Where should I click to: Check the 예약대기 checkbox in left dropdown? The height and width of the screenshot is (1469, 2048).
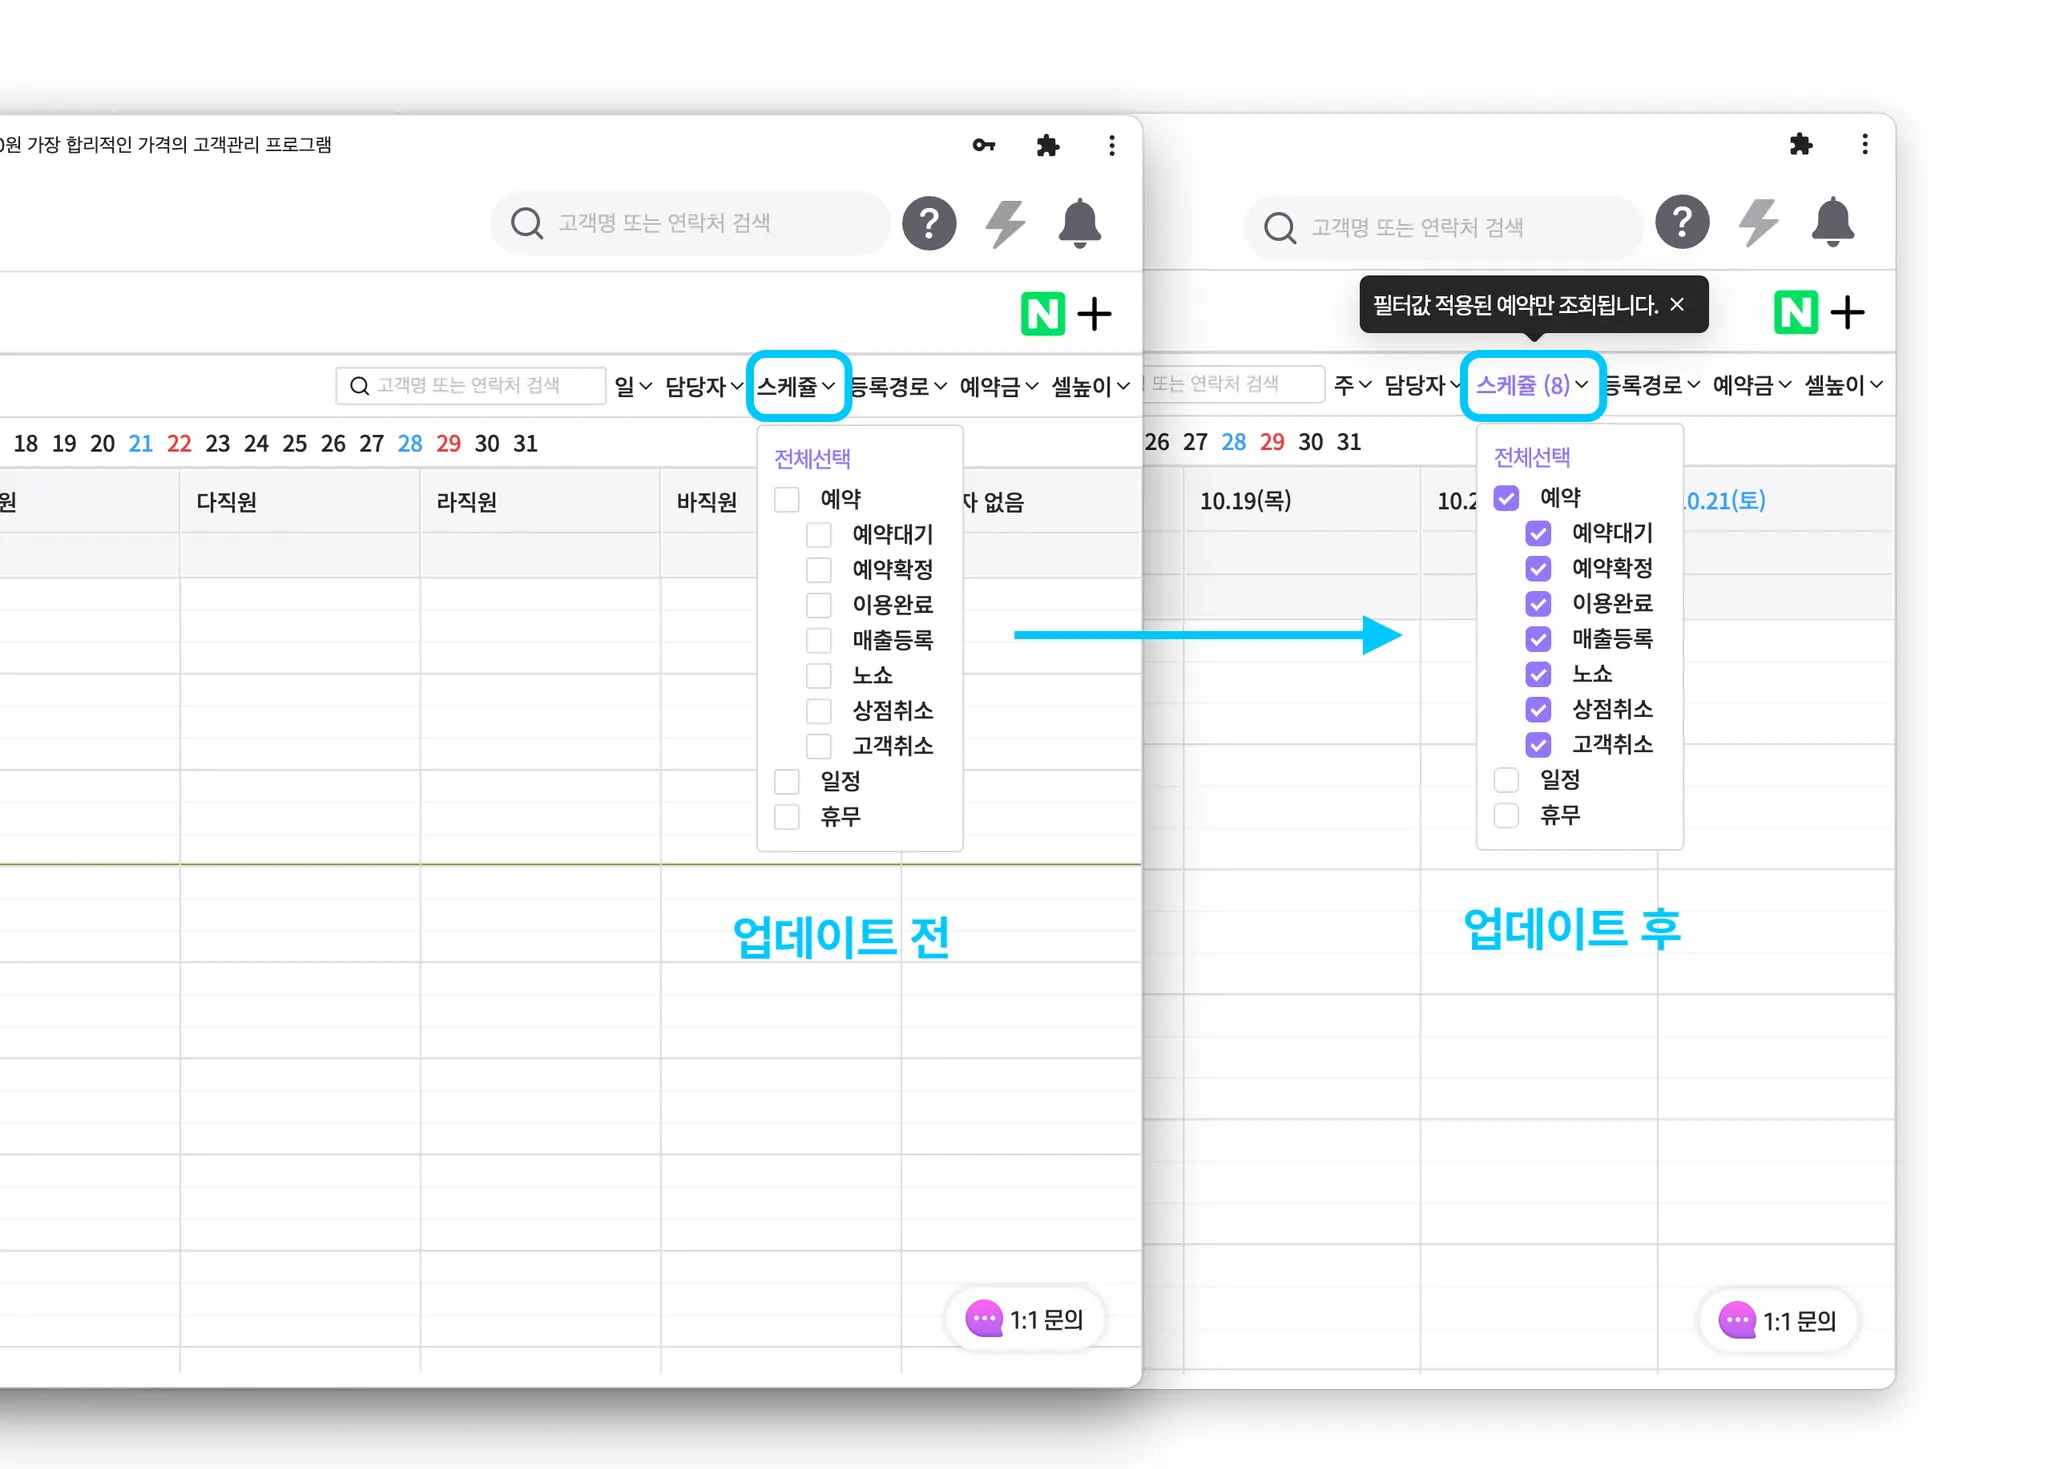[x=819, y=535]
